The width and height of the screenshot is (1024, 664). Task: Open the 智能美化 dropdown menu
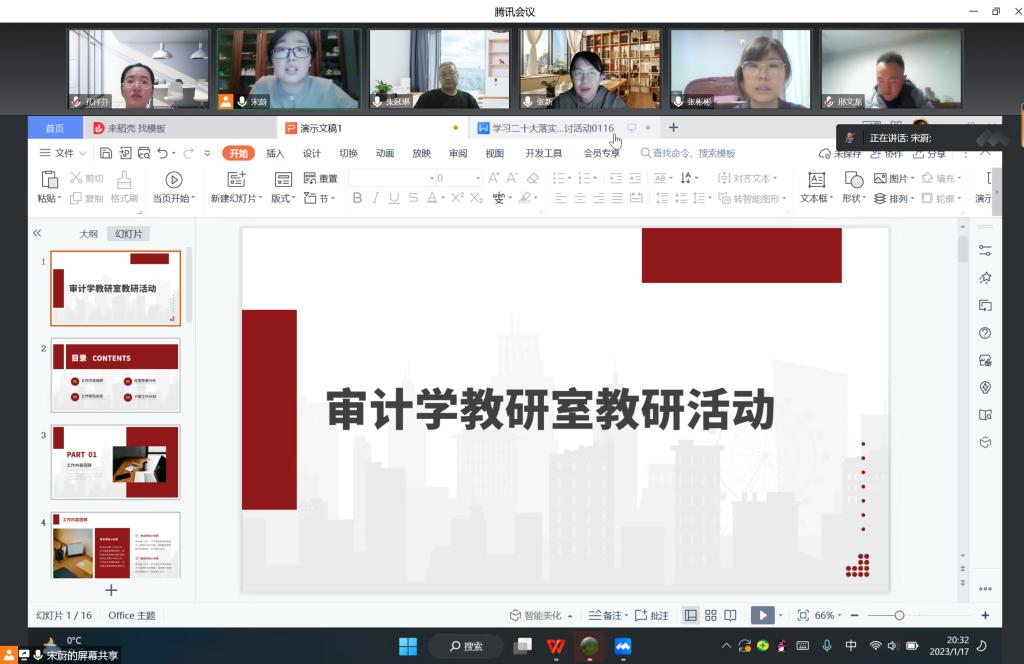(542, 615)
